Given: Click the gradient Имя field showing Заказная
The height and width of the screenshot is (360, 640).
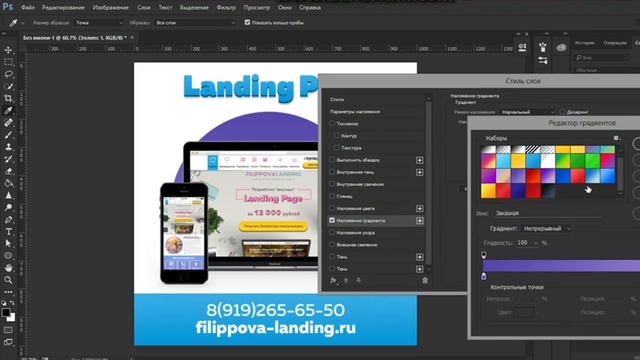Looking at the screenshot, I should coord(549,213).
